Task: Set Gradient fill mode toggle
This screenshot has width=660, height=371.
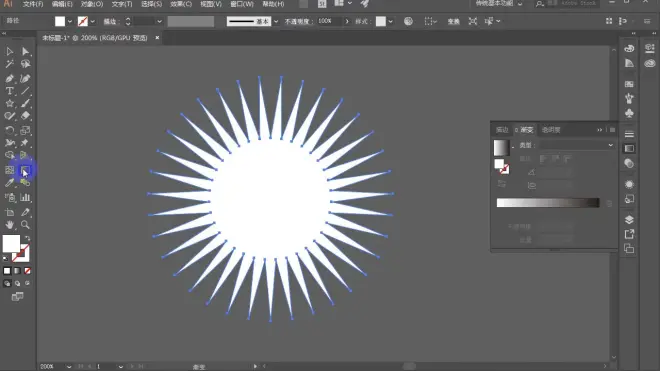Action: [x=17, y=271]
